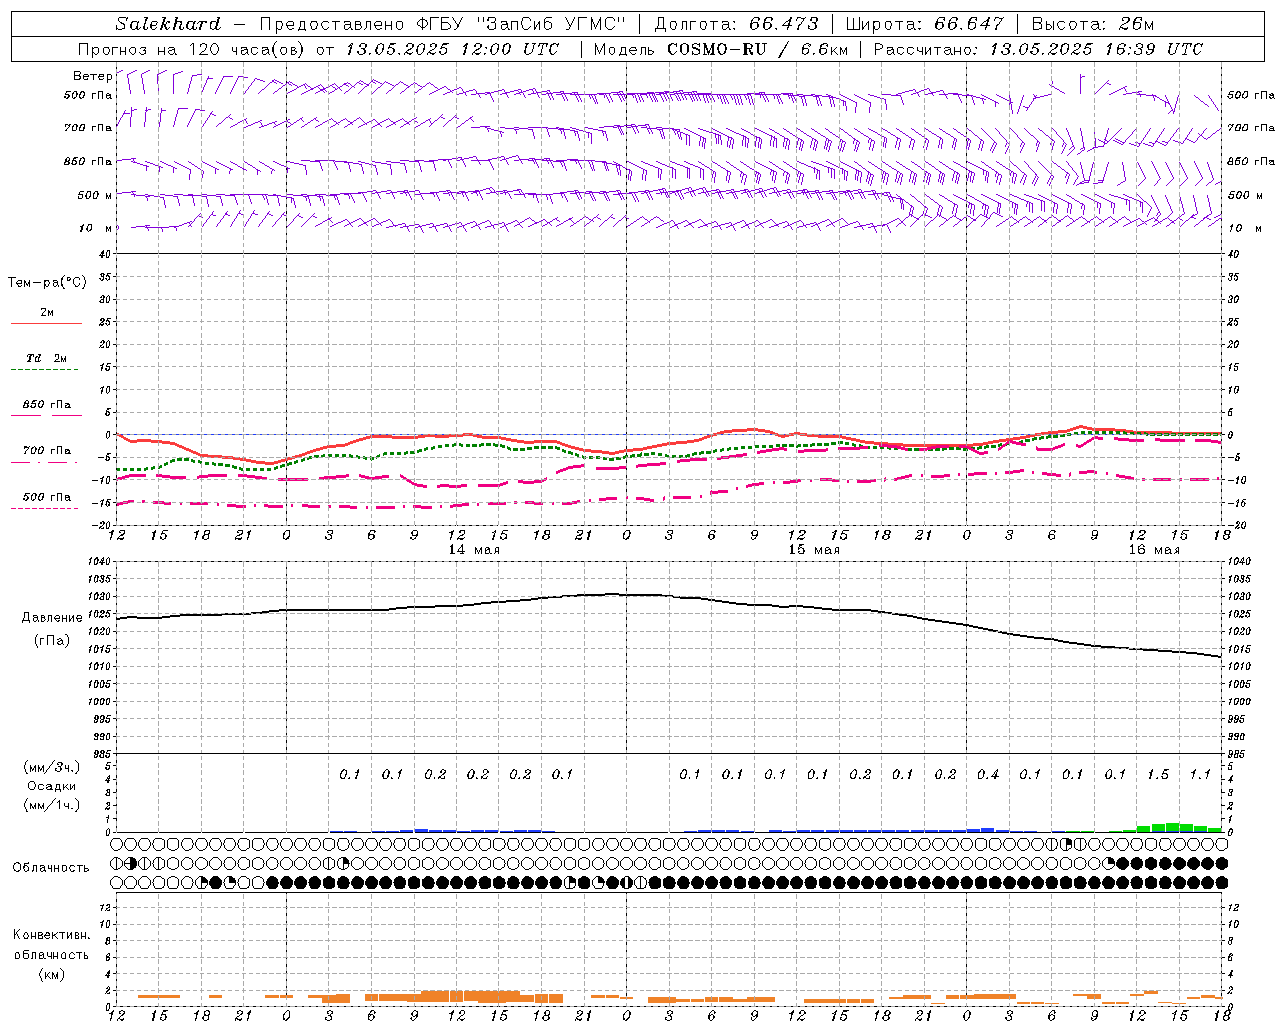Click the 1.1 precipitation value
The height and width of the screenshot is (1024, 1280).
1200,774
